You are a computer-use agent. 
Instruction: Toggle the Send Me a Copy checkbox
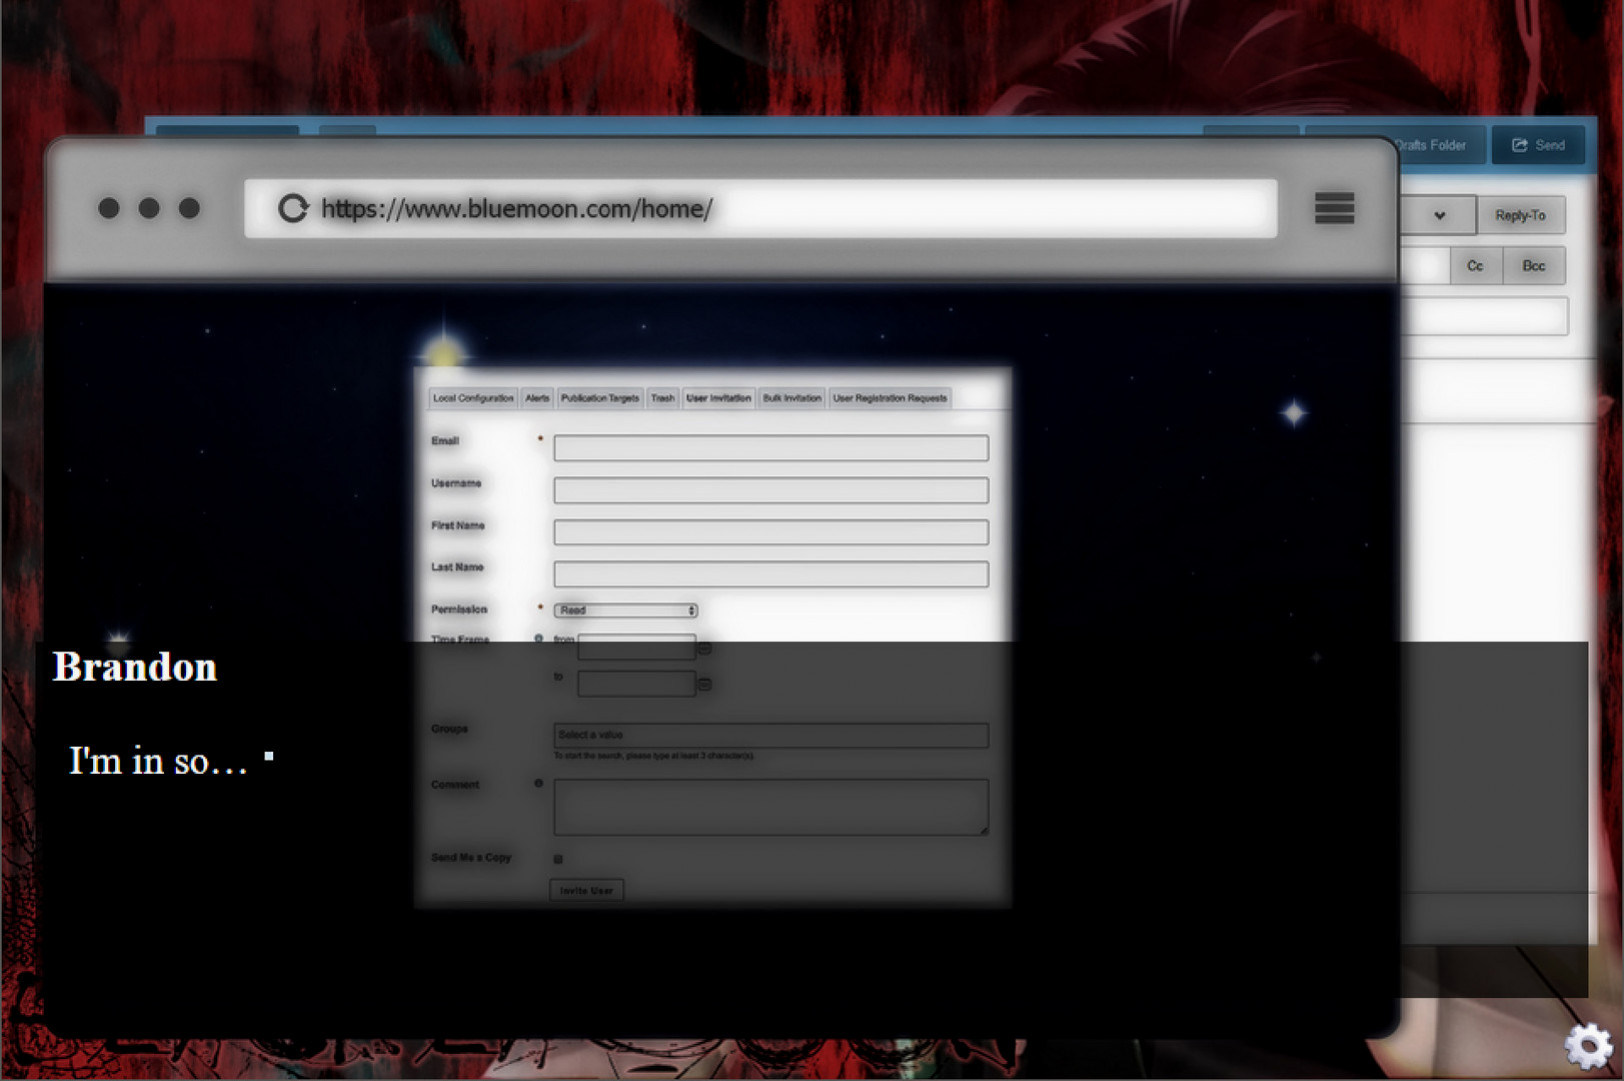point(558,858)
